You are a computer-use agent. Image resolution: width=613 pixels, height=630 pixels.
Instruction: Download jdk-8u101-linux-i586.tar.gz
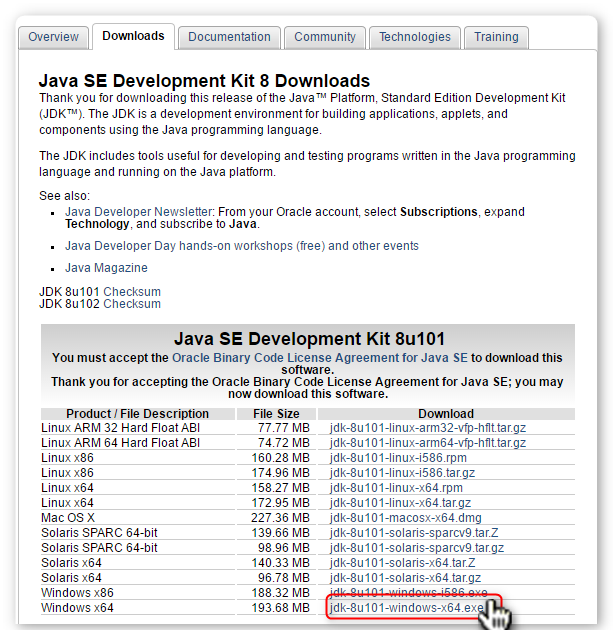point(402,473)
